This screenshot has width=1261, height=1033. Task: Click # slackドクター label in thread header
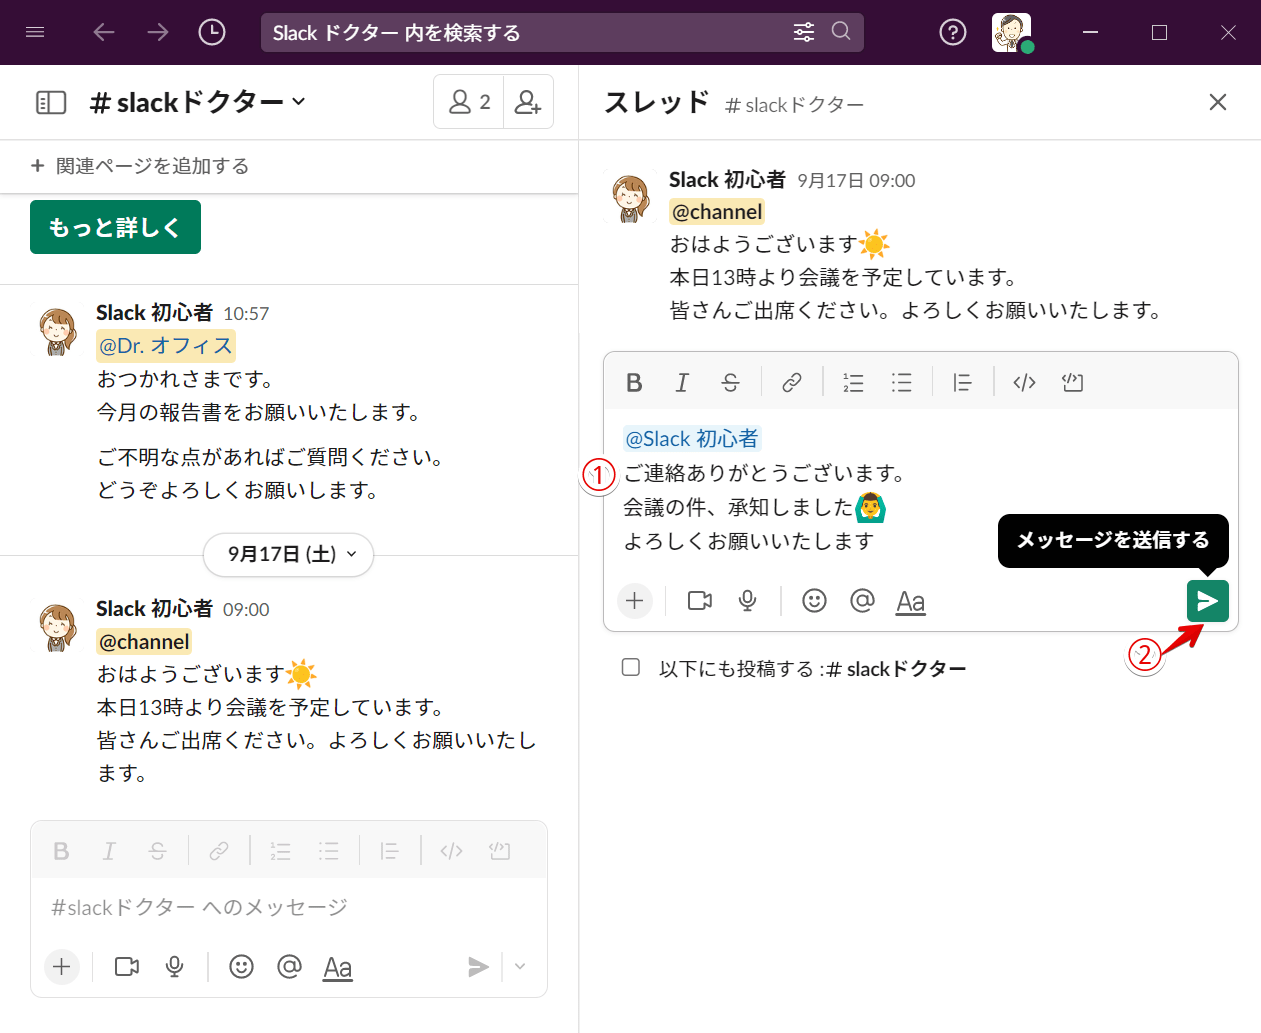tap(794, 105)
